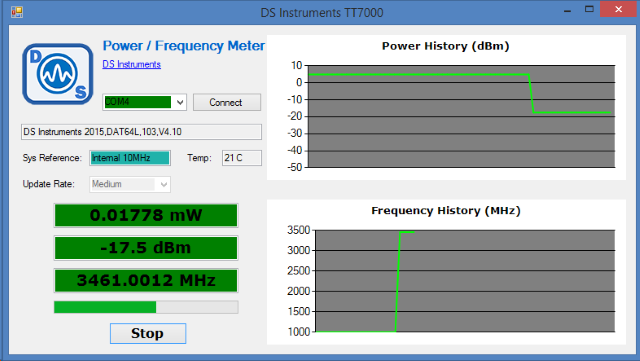Click the Connect button
This screenshot has width=640, height=361.
[227, 102]
